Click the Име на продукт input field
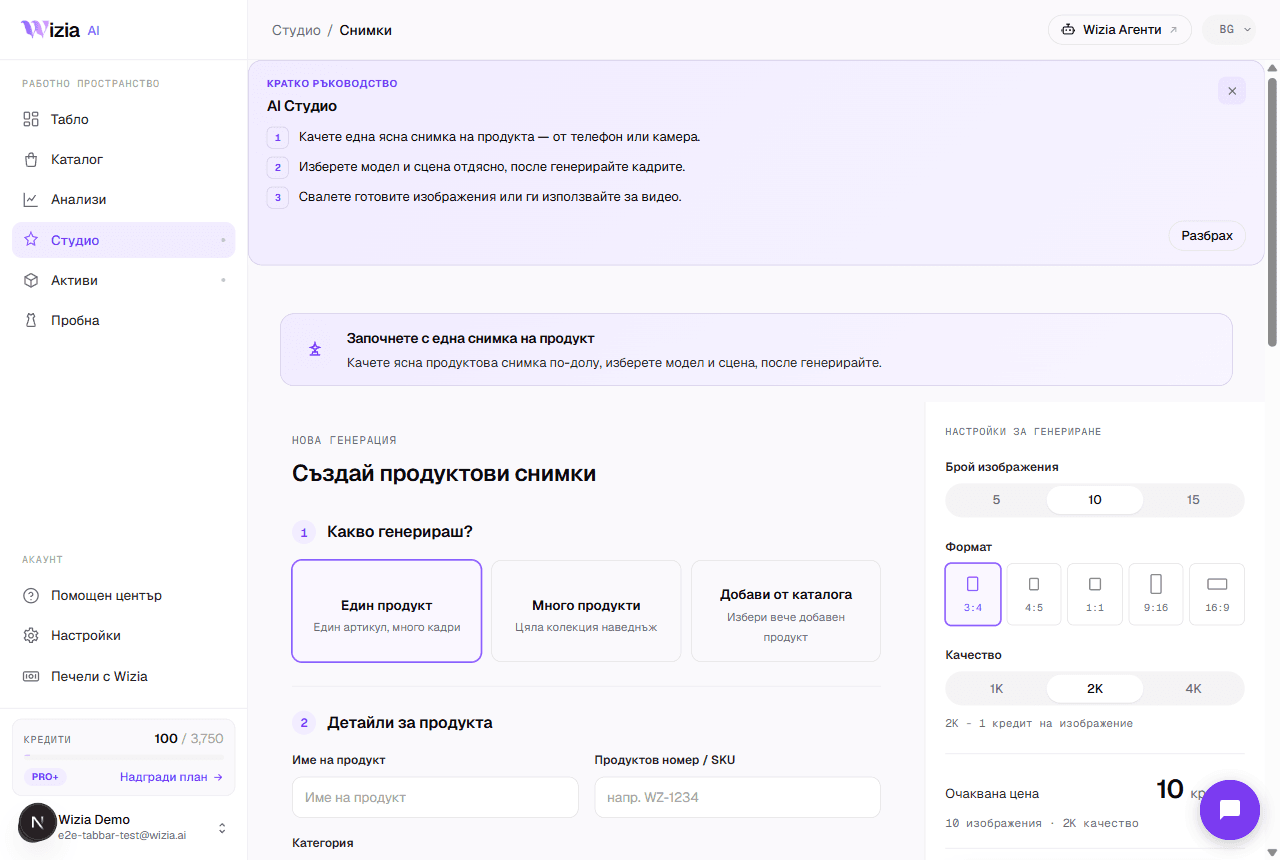The width and height of the screenshot is (1280, 860). pos(435,797)
